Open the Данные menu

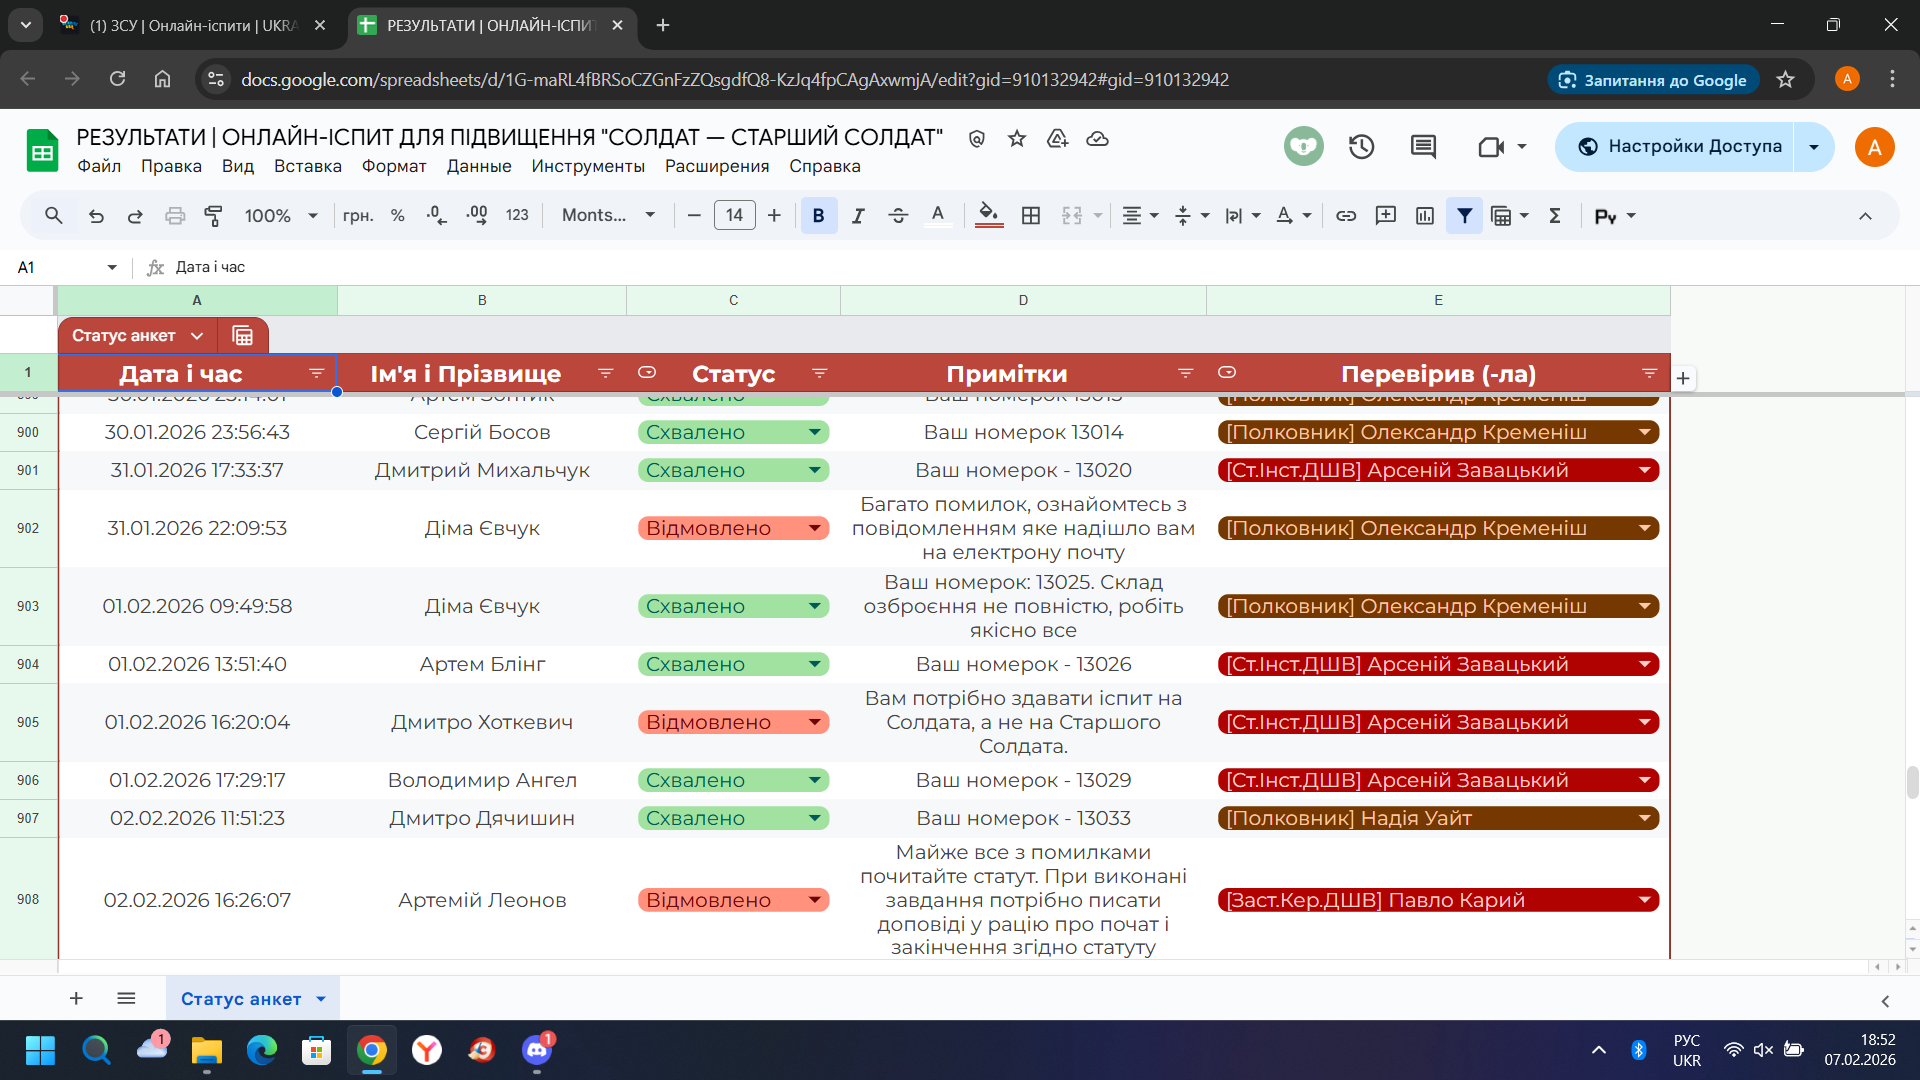click(479, 166)
